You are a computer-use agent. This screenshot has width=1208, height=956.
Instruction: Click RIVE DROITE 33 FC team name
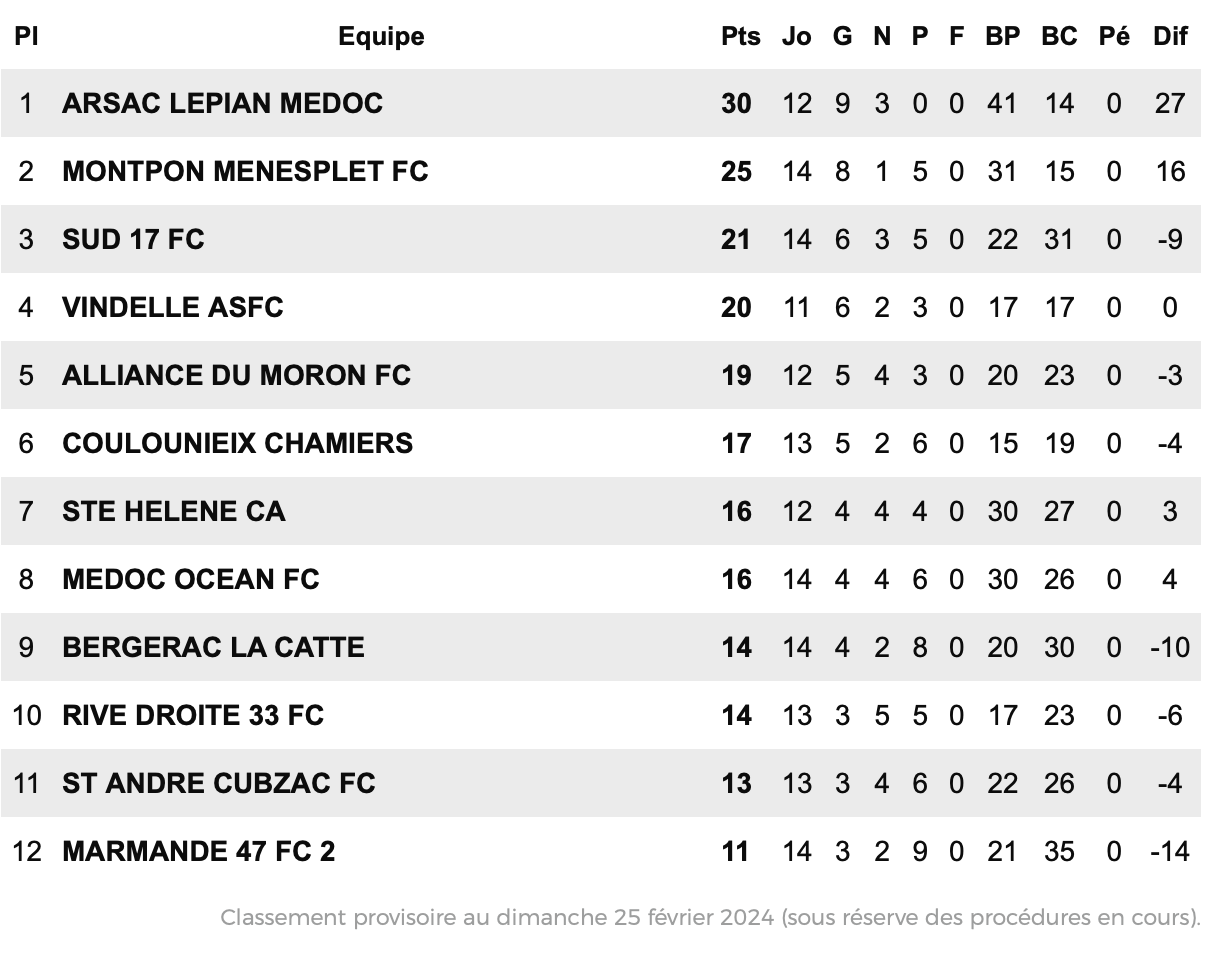(193, 715)
